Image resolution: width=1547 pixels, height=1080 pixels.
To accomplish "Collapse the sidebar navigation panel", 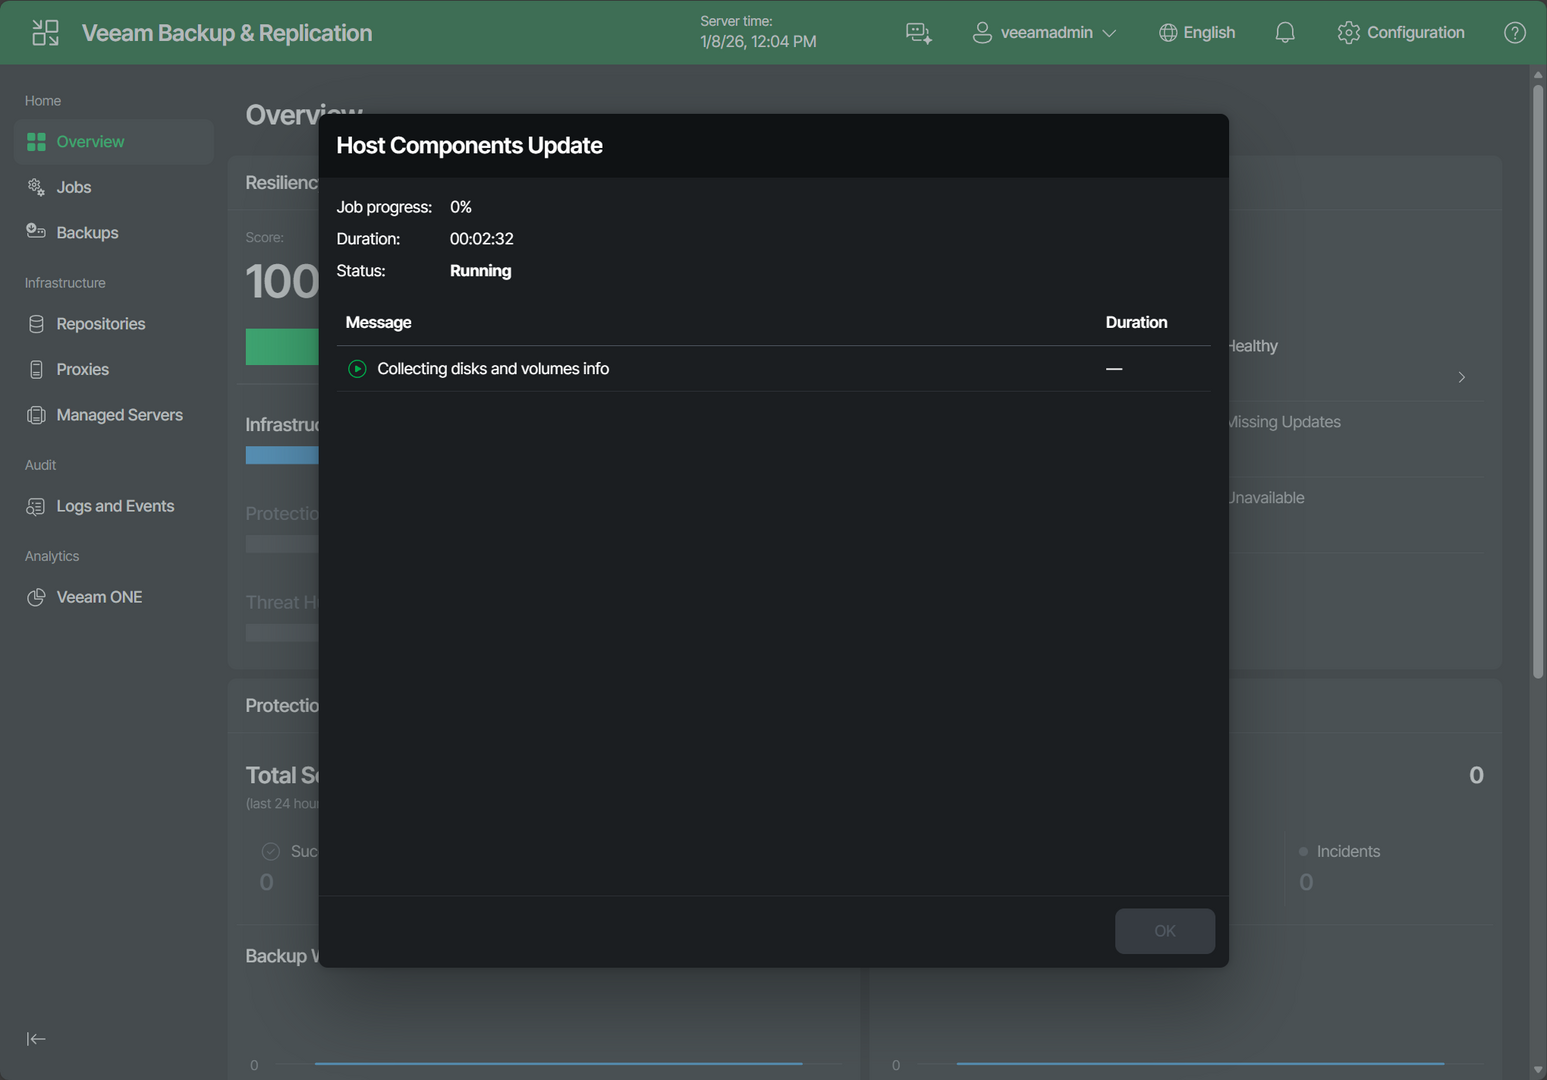I will pos(36,1039).
